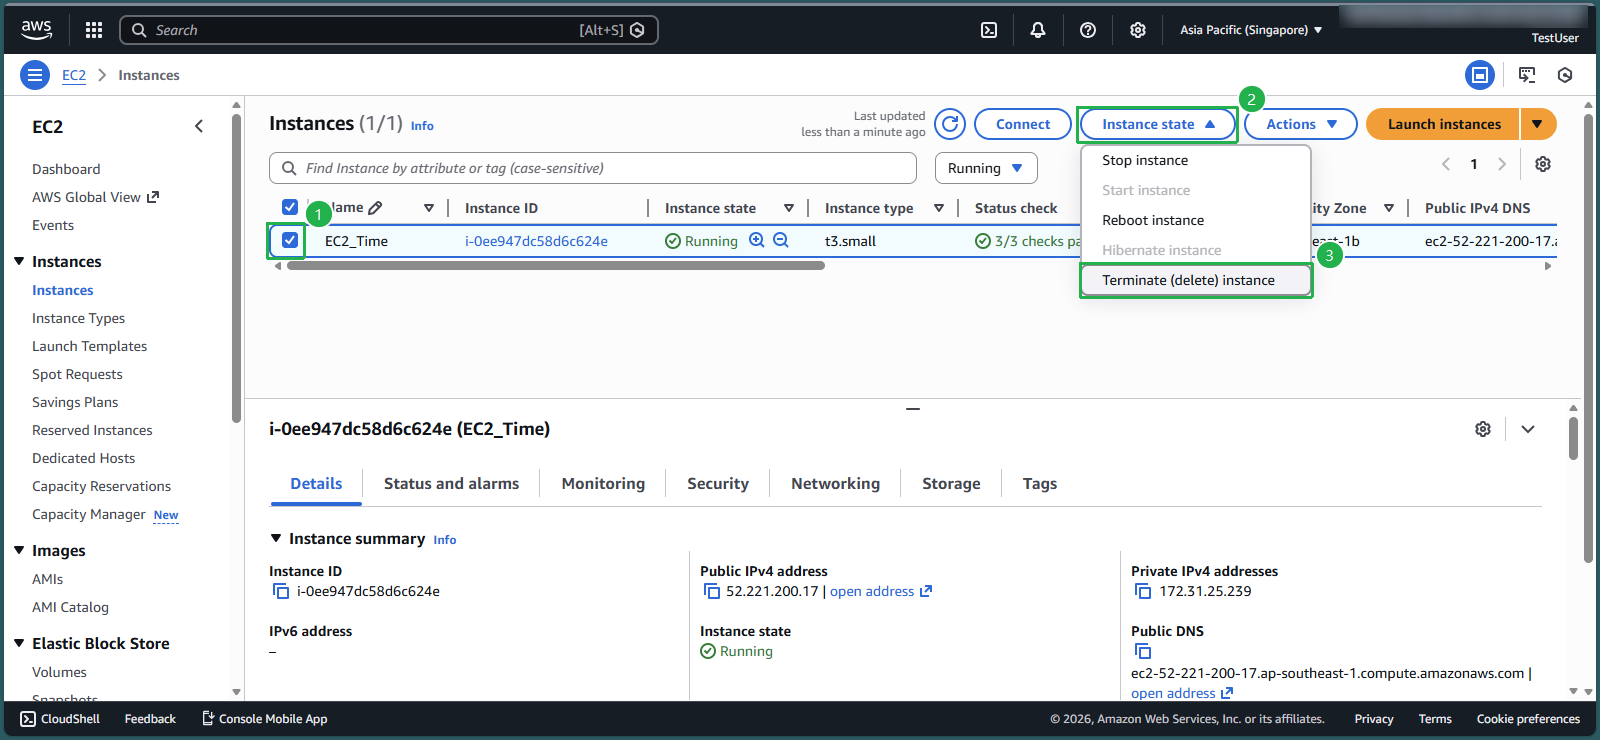Viewport: 1600px width, 740px height.
Task: Collapse the Instance summary section
Action: tap(276, 538)
